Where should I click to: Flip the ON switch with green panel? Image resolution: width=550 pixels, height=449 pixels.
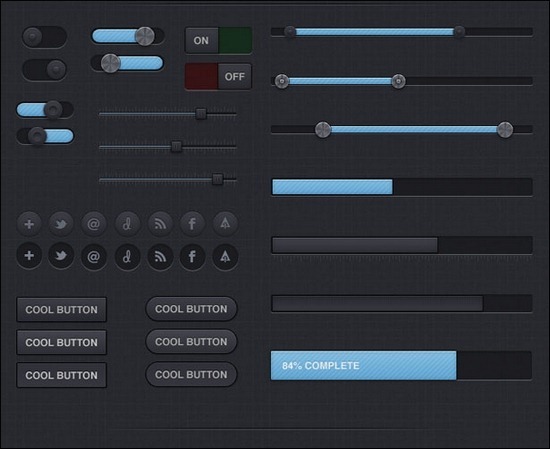219,40
